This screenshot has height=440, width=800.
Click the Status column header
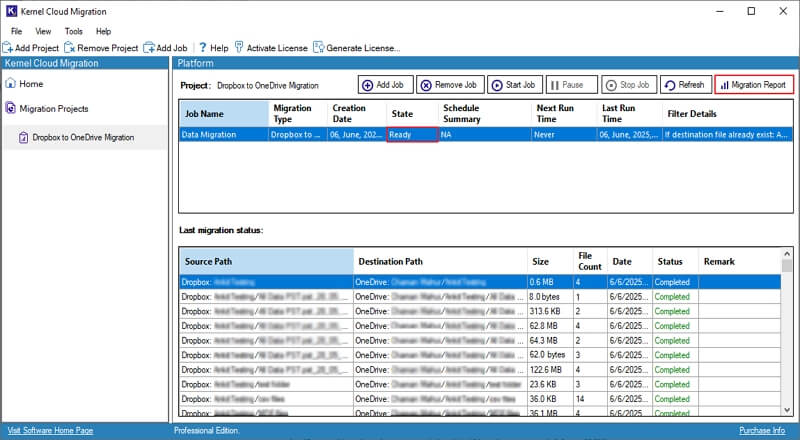[x=676, y=261]
